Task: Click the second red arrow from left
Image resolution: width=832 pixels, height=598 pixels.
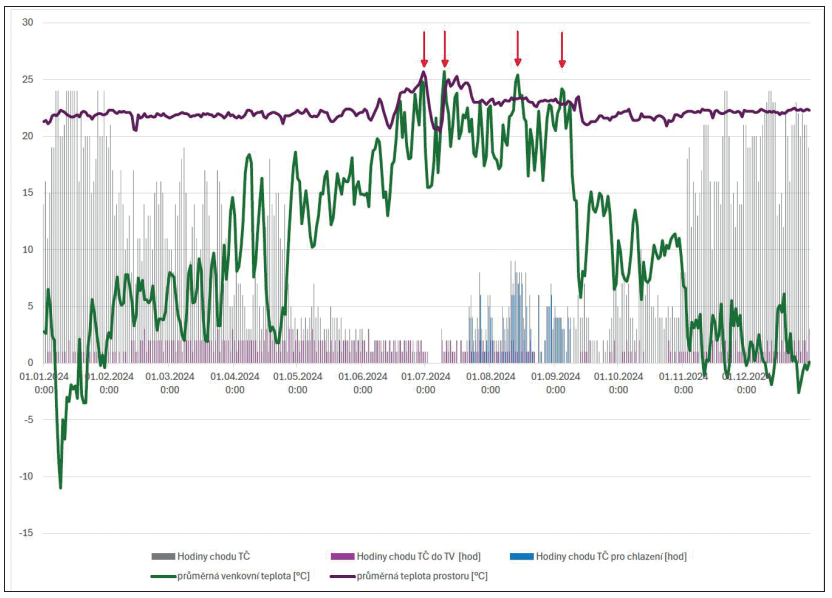Action: (x=445, y=48)
